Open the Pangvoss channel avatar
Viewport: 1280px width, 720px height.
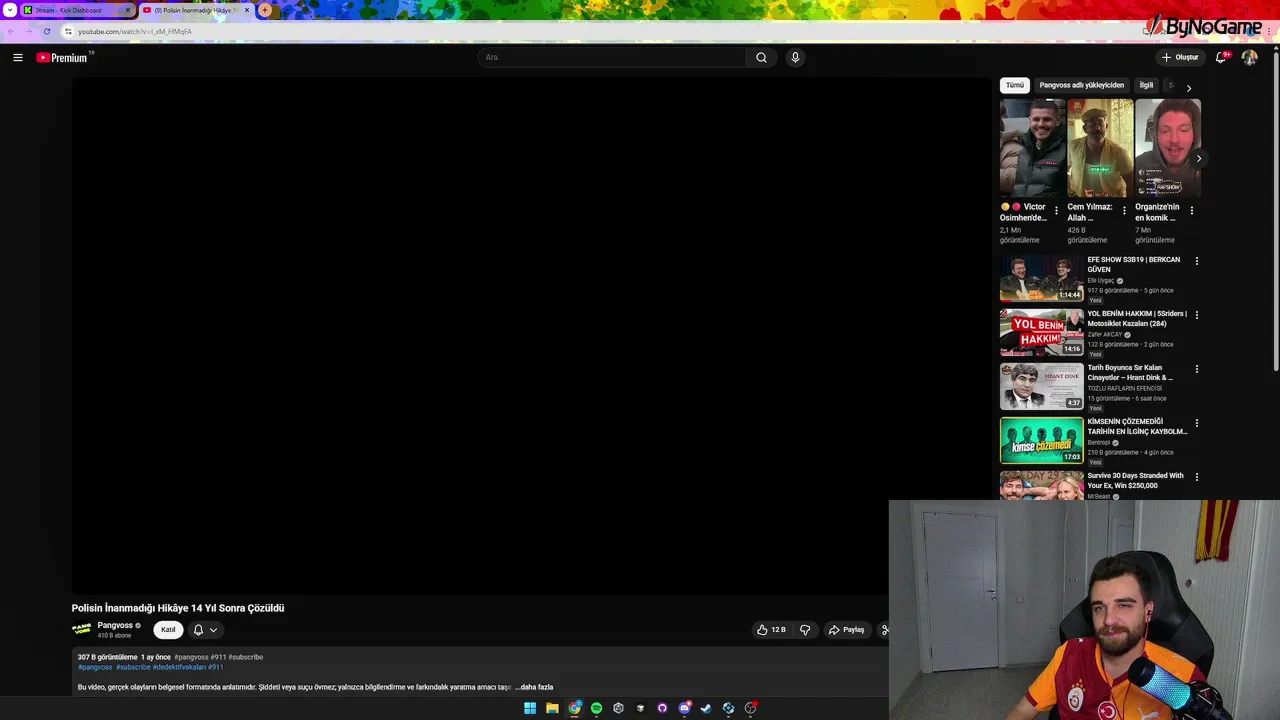[x=82, y=629]
